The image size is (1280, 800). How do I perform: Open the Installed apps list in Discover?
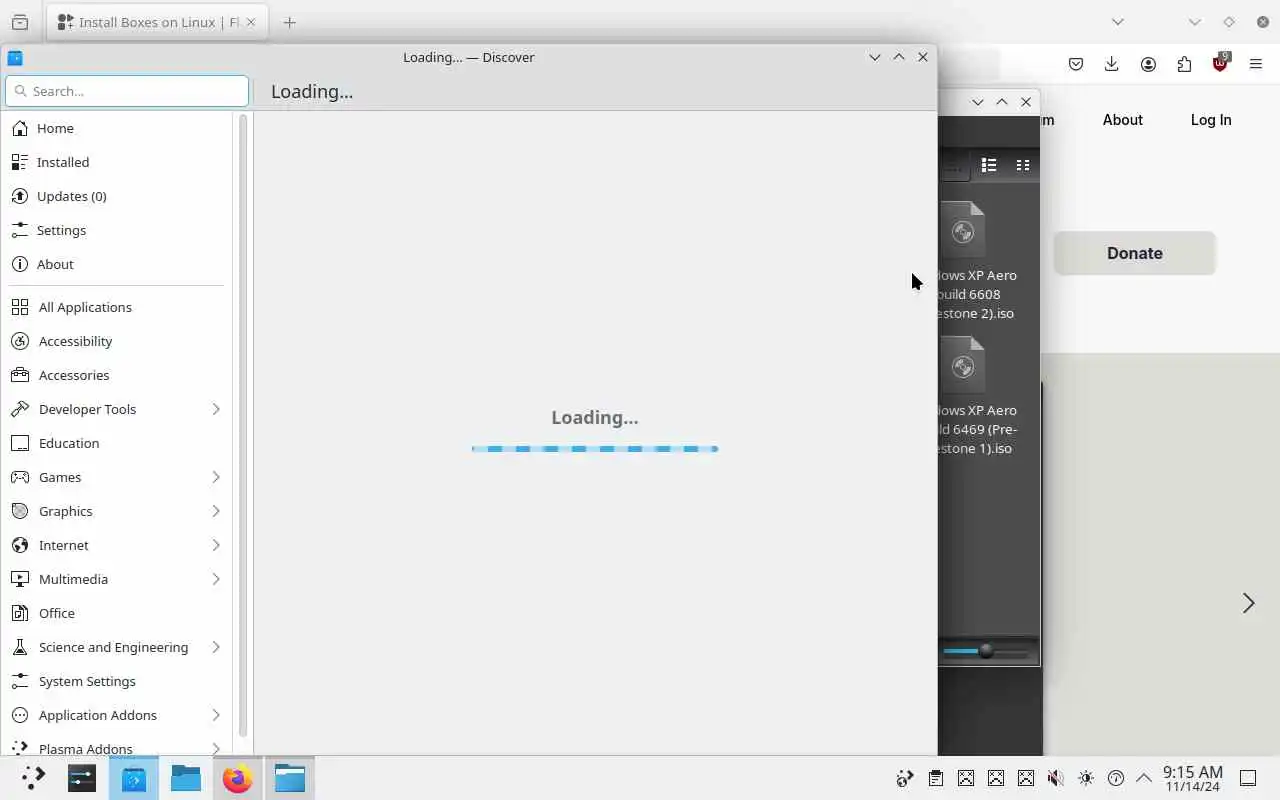pyautogui.click(x=118, y=162)
